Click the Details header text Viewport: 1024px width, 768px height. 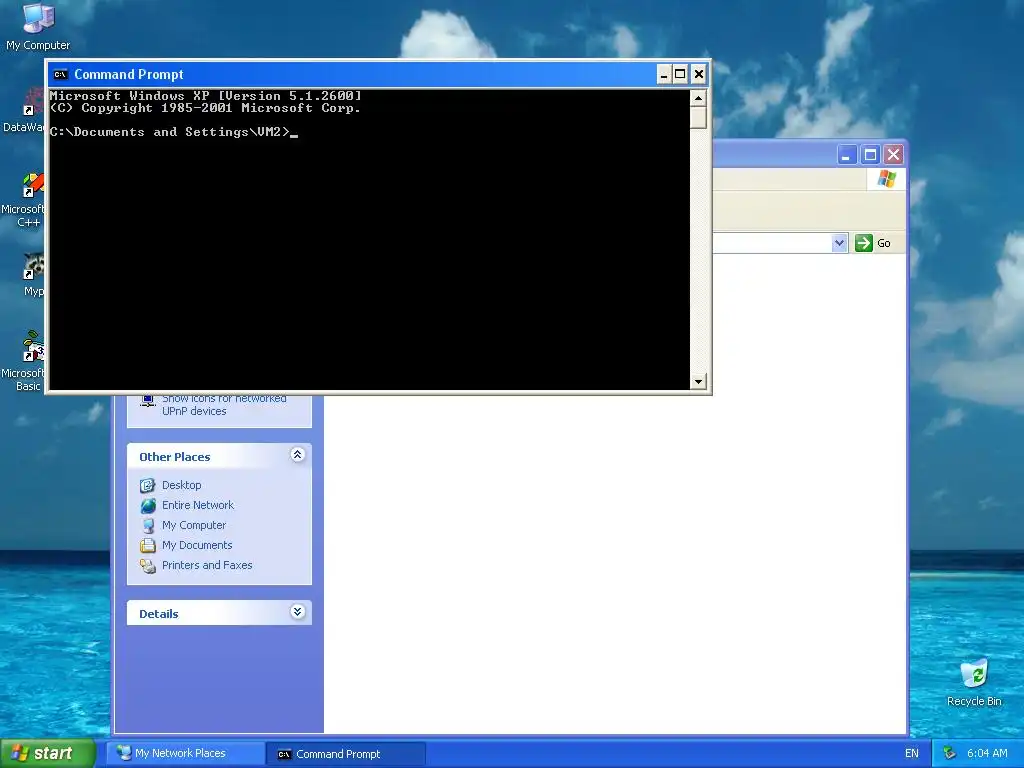click(x=159, y=614)
